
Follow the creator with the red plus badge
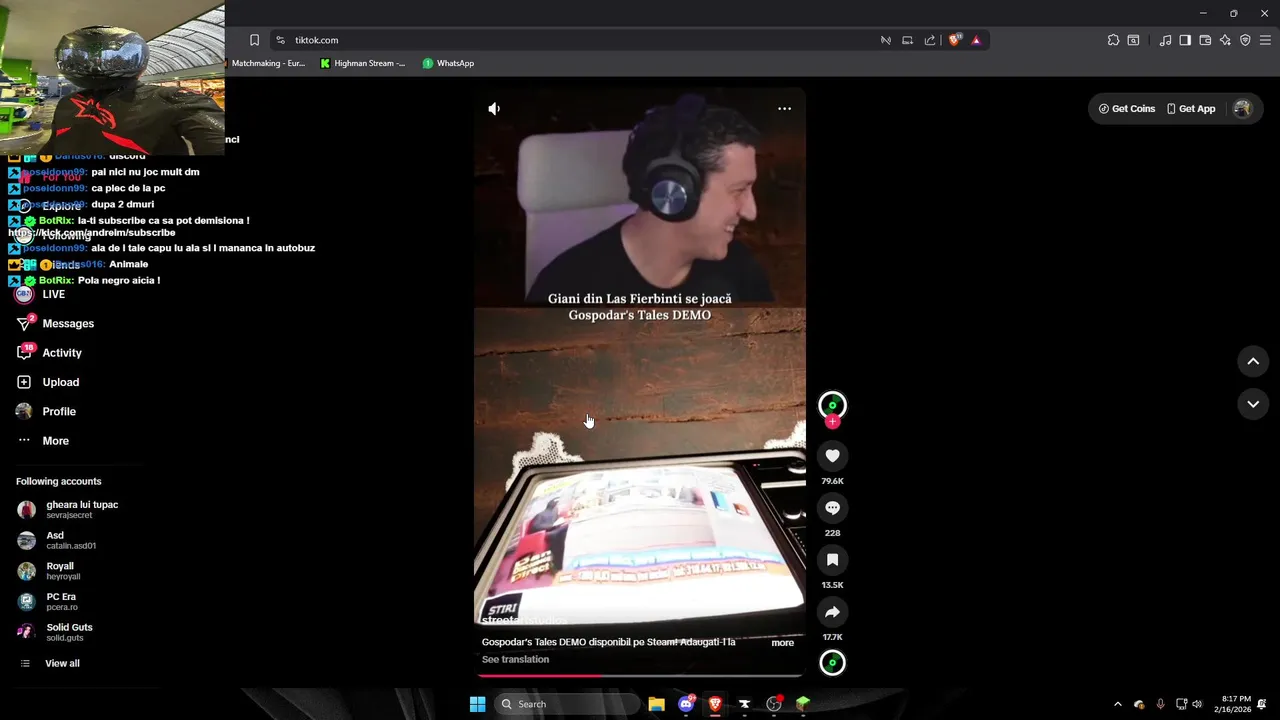point(832,422)
